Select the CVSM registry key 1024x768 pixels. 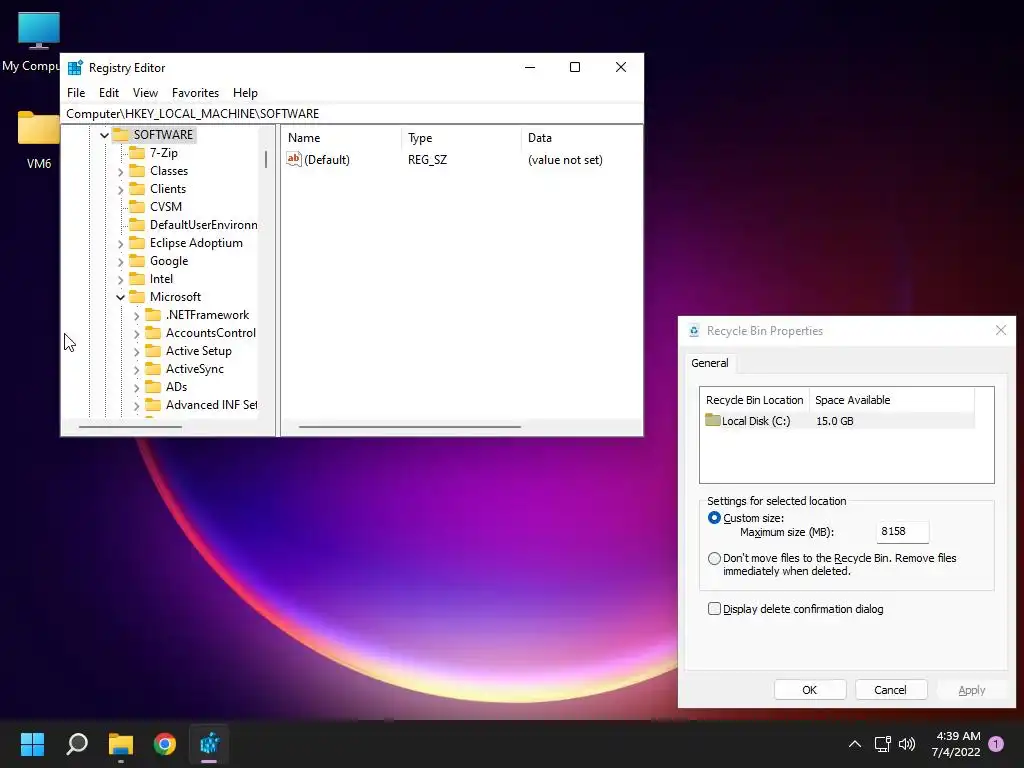[166, 206]
